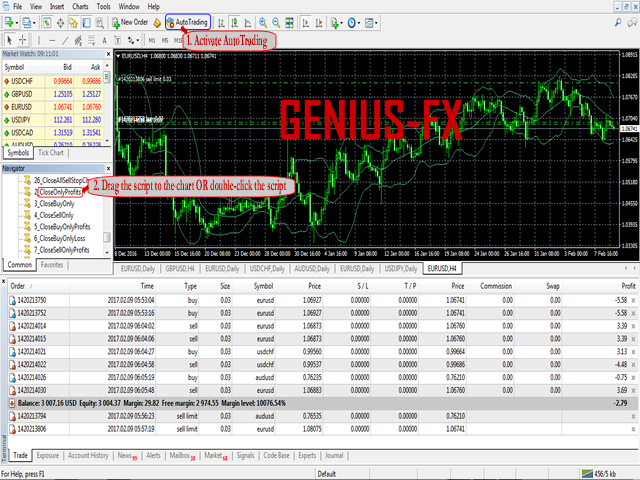Open the Periods clock icon
The width and height of the screenshot is (640, 480).
[x=351, y=23]
